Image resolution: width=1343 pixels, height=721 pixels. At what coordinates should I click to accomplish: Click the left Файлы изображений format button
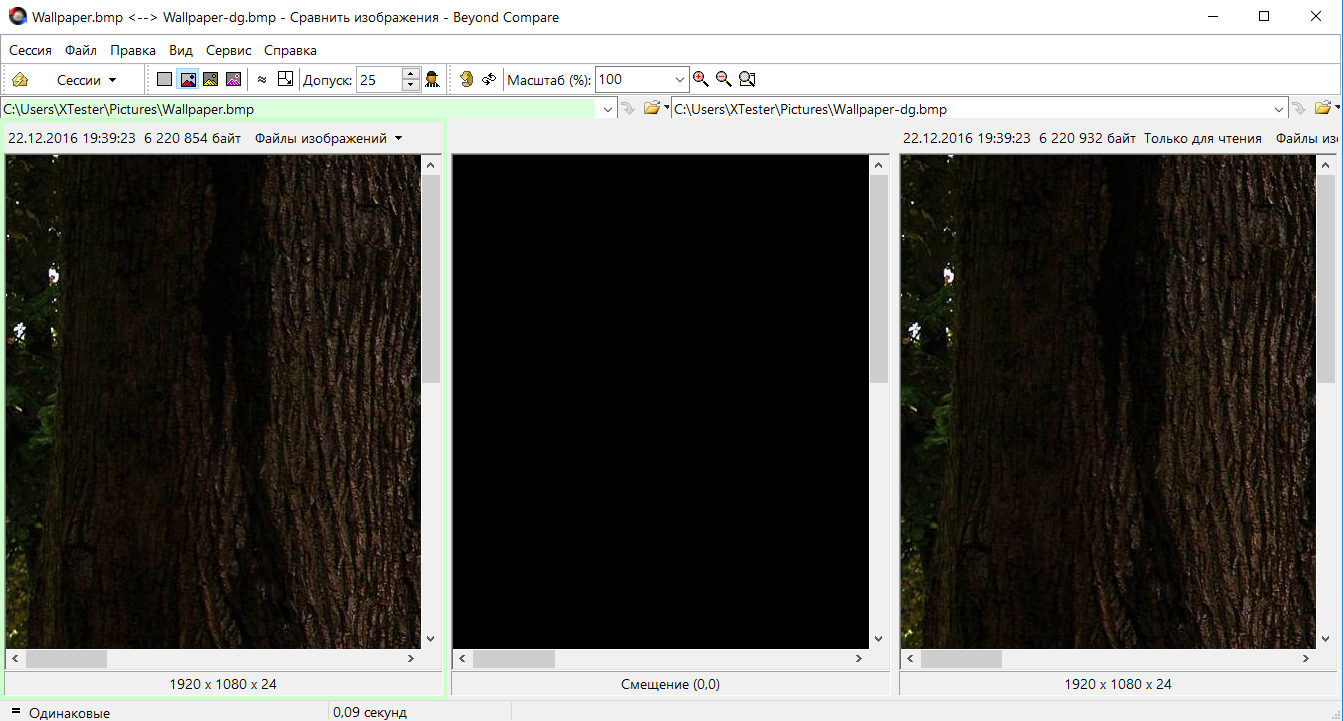coord(328,138)
